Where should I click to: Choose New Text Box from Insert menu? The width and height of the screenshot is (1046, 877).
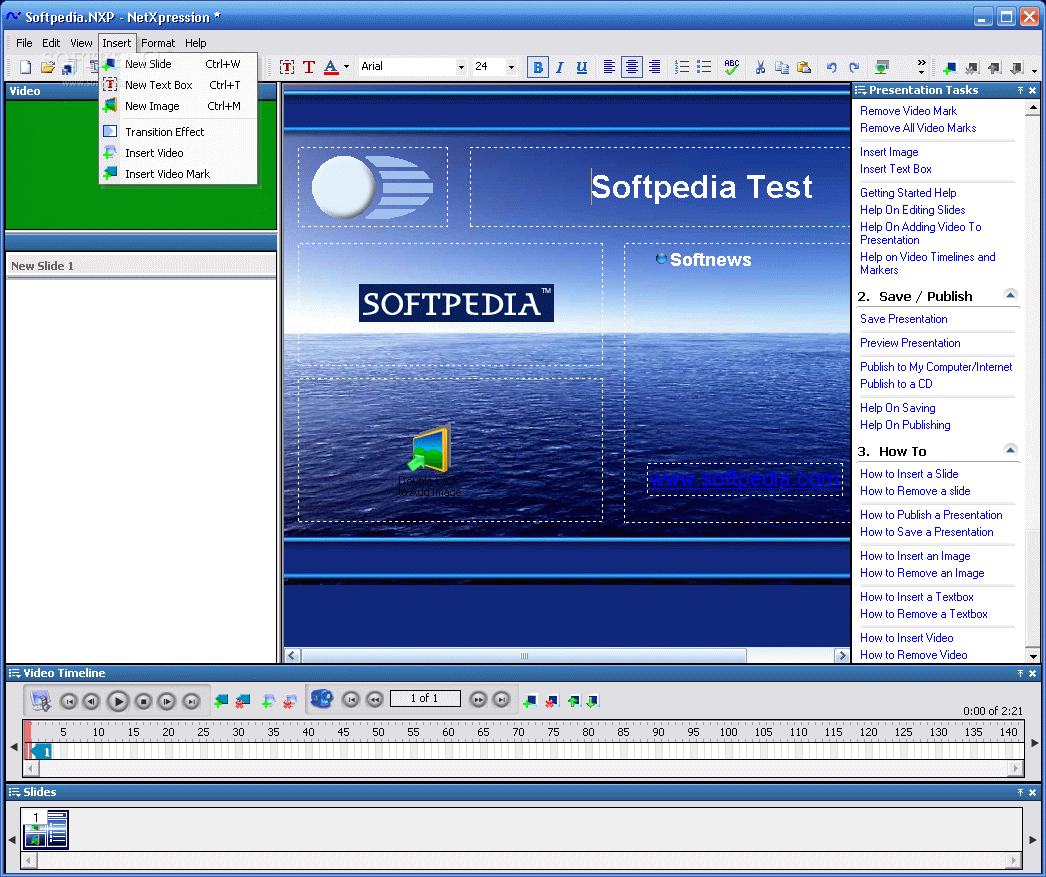point(178,85)
